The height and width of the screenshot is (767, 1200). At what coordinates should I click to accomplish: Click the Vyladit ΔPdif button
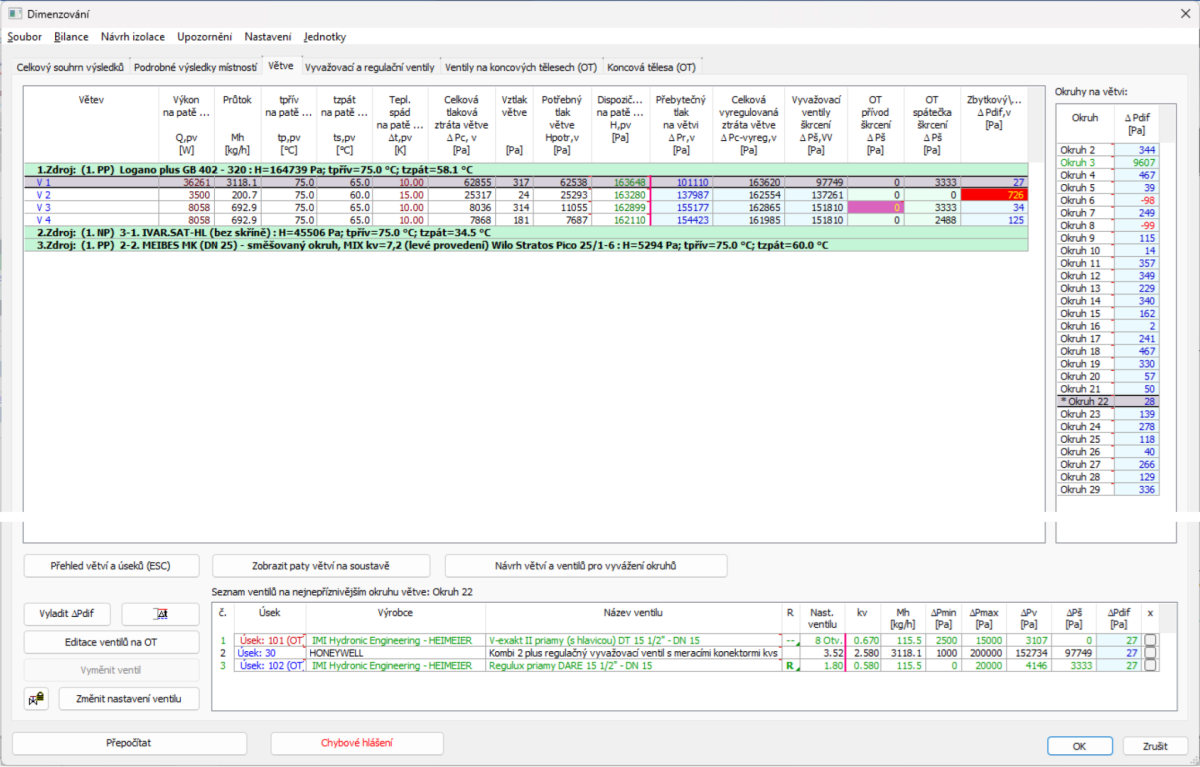click(x=68, y=614)
